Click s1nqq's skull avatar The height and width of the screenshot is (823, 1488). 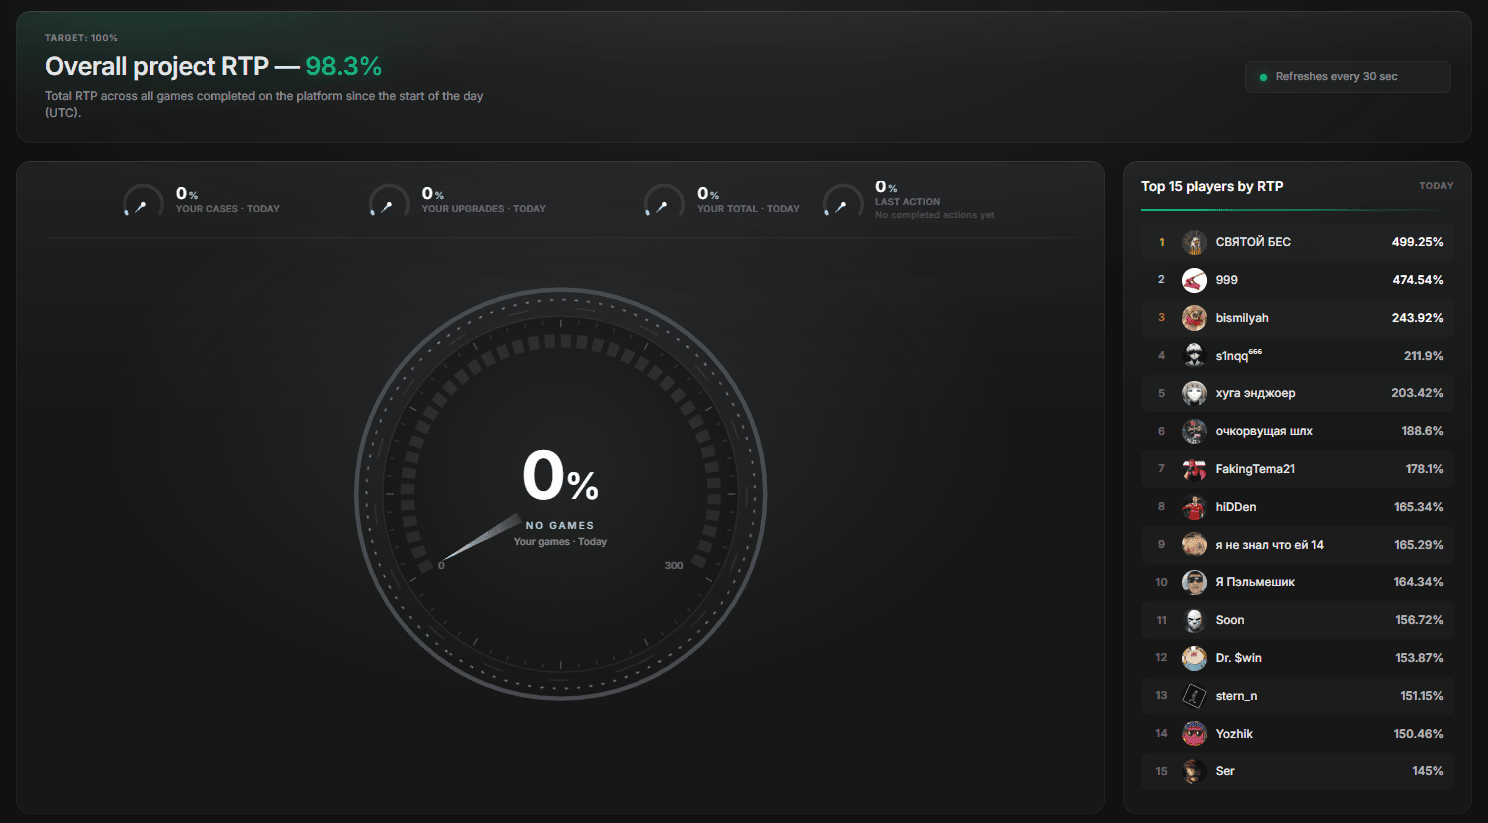[1194, 355]
